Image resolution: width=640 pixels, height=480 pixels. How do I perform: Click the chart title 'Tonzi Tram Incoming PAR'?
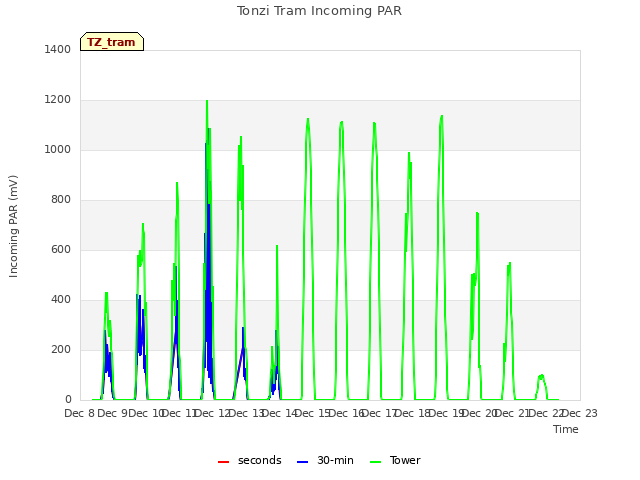click(x=319, y=11)
